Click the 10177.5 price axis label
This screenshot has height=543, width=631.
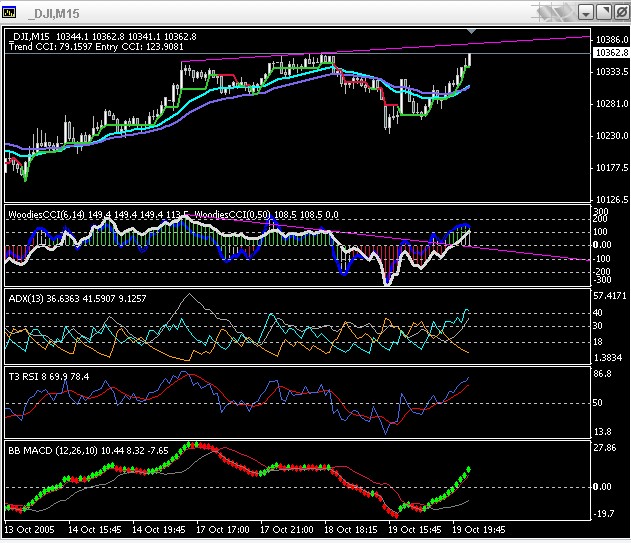click(x=612, y=168)
